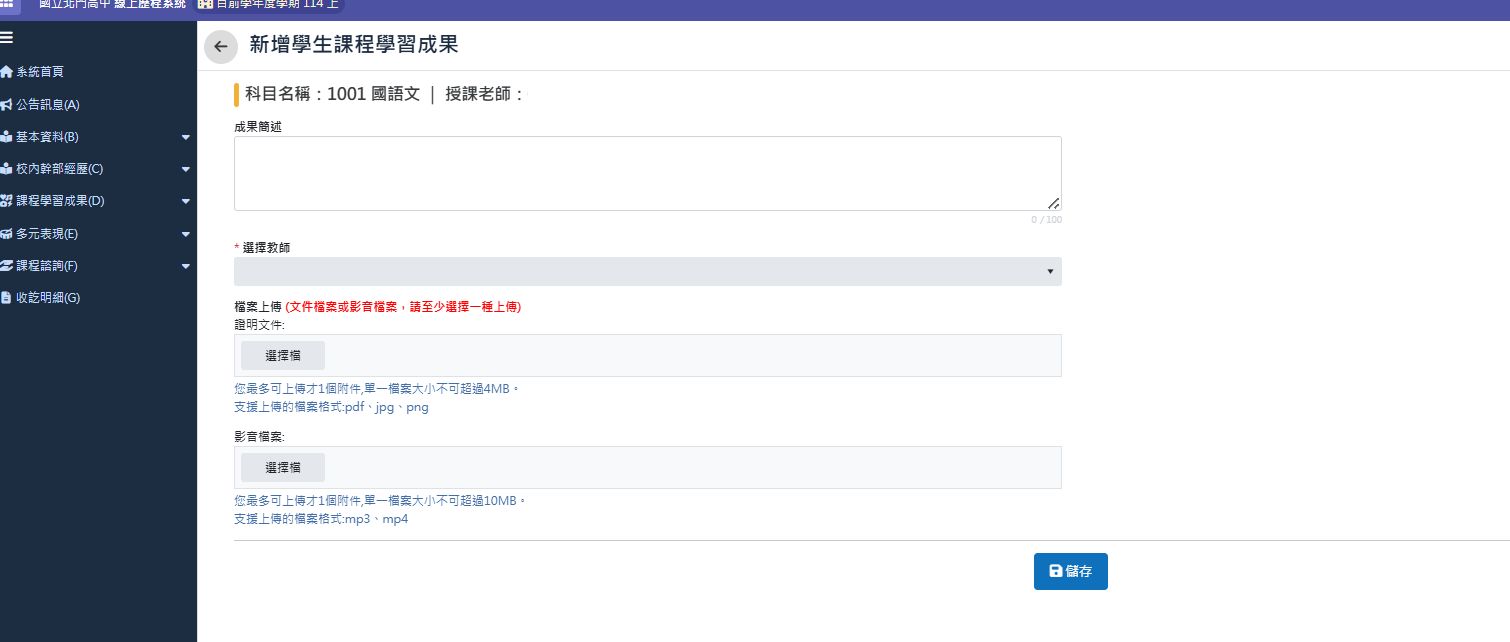Click 選擇檔 button for 影音檔案

(283, 467)
